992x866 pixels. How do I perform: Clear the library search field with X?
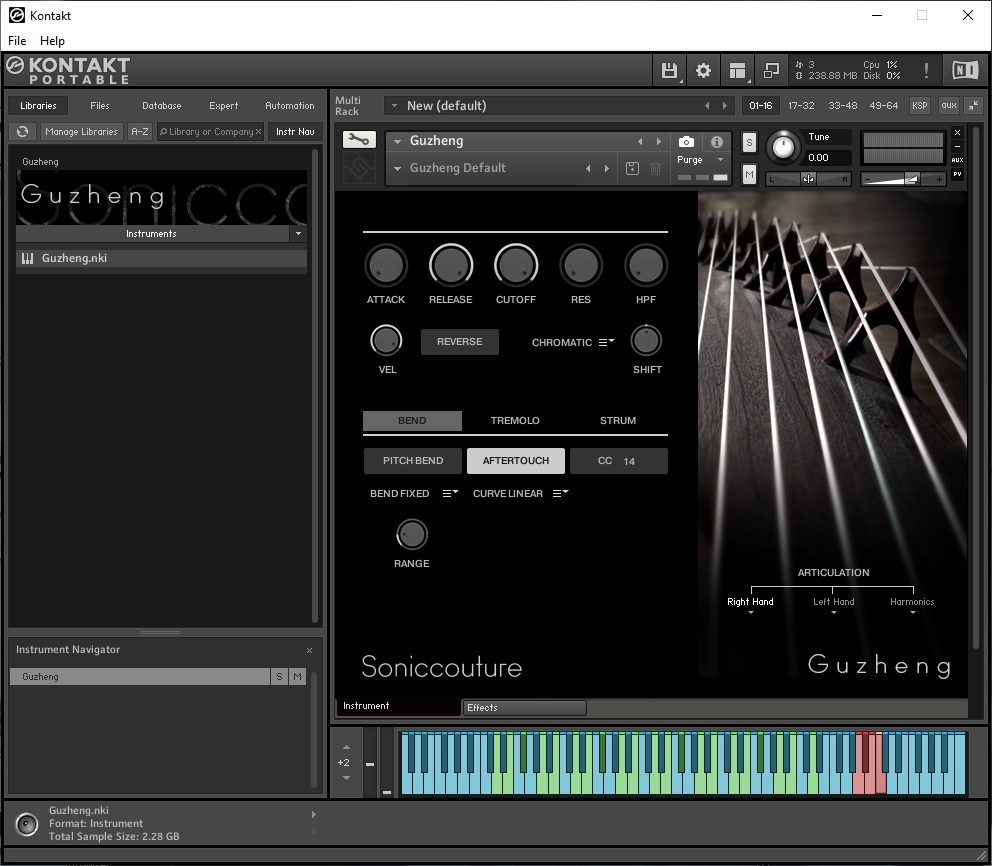click(x=258, y=132)
